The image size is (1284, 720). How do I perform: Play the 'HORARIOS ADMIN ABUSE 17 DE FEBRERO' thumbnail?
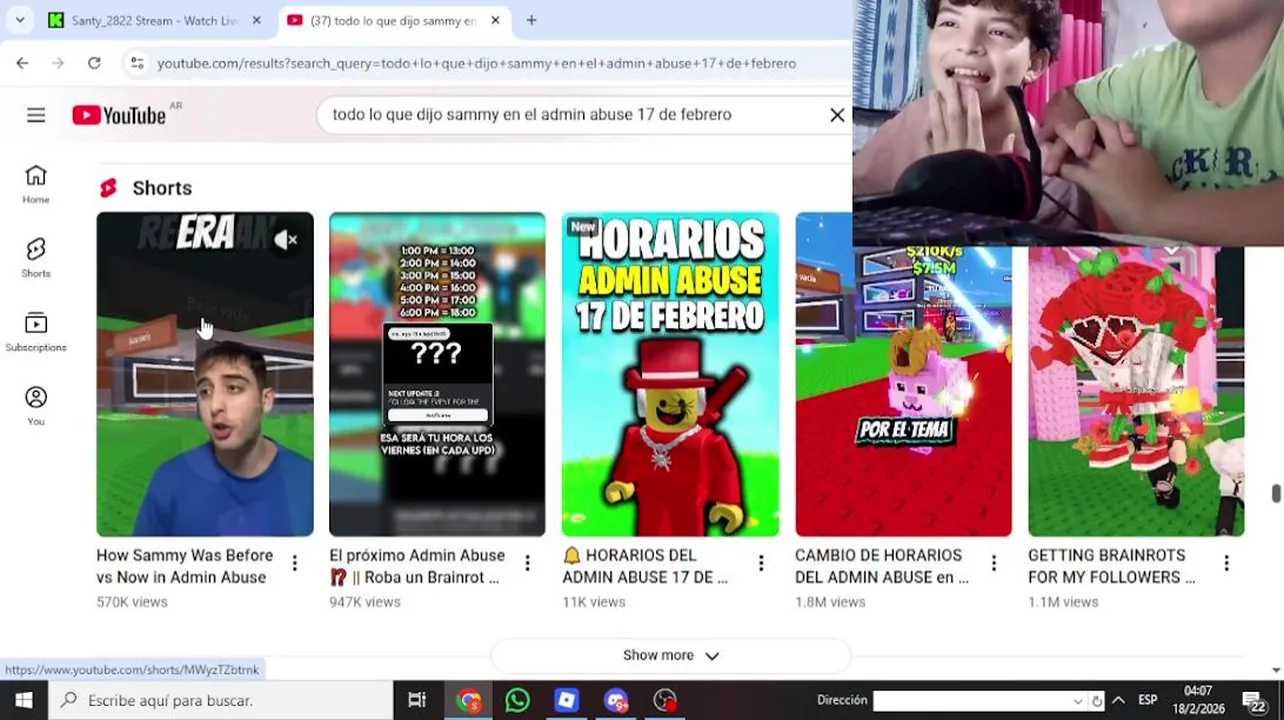coord(670,374)
